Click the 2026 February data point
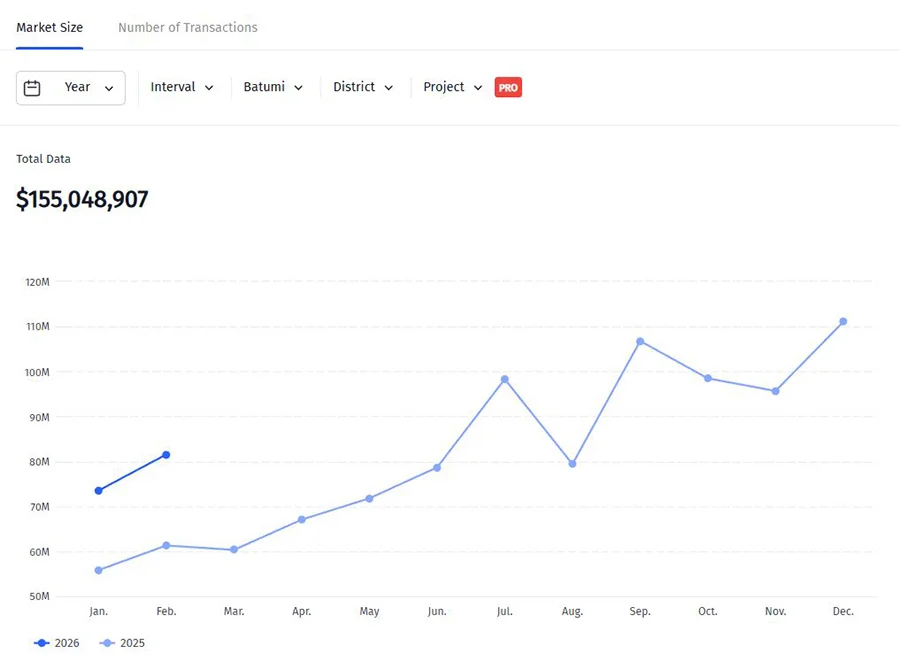This screenshot has width=900, height=669. 166,455
